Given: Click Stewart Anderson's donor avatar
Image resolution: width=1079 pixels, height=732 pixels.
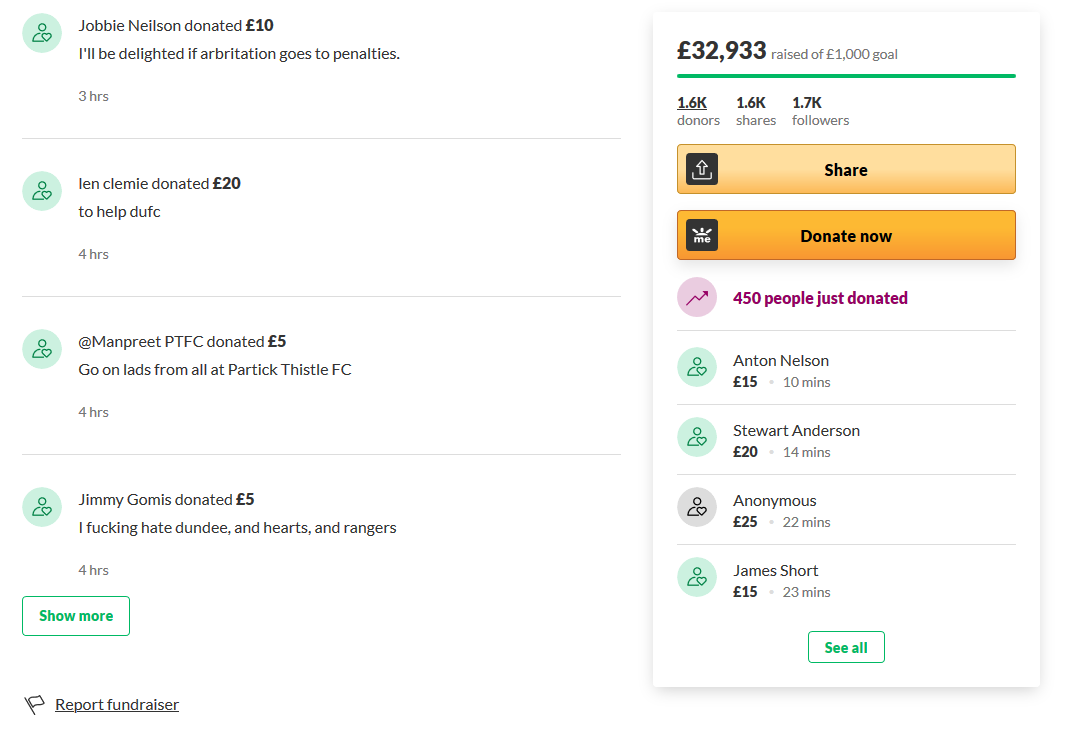Looking at the screenshot, I should 697,437.
